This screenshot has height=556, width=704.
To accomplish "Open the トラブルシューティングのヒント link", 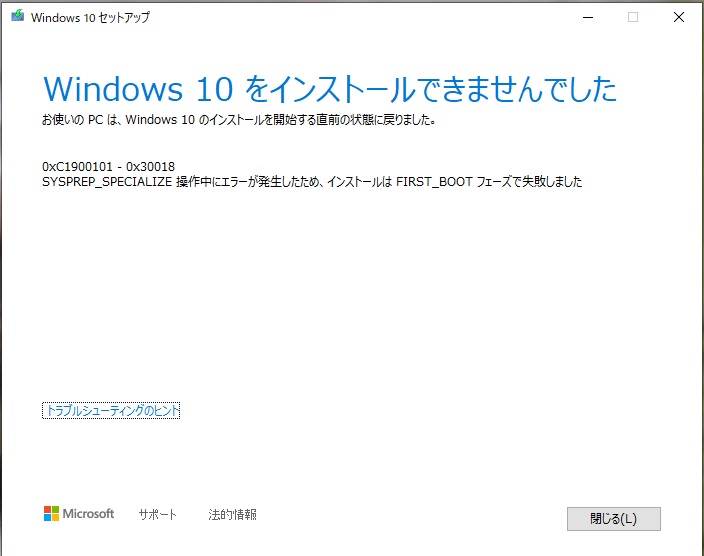I will pyautogui.click(x=111, y=410).
